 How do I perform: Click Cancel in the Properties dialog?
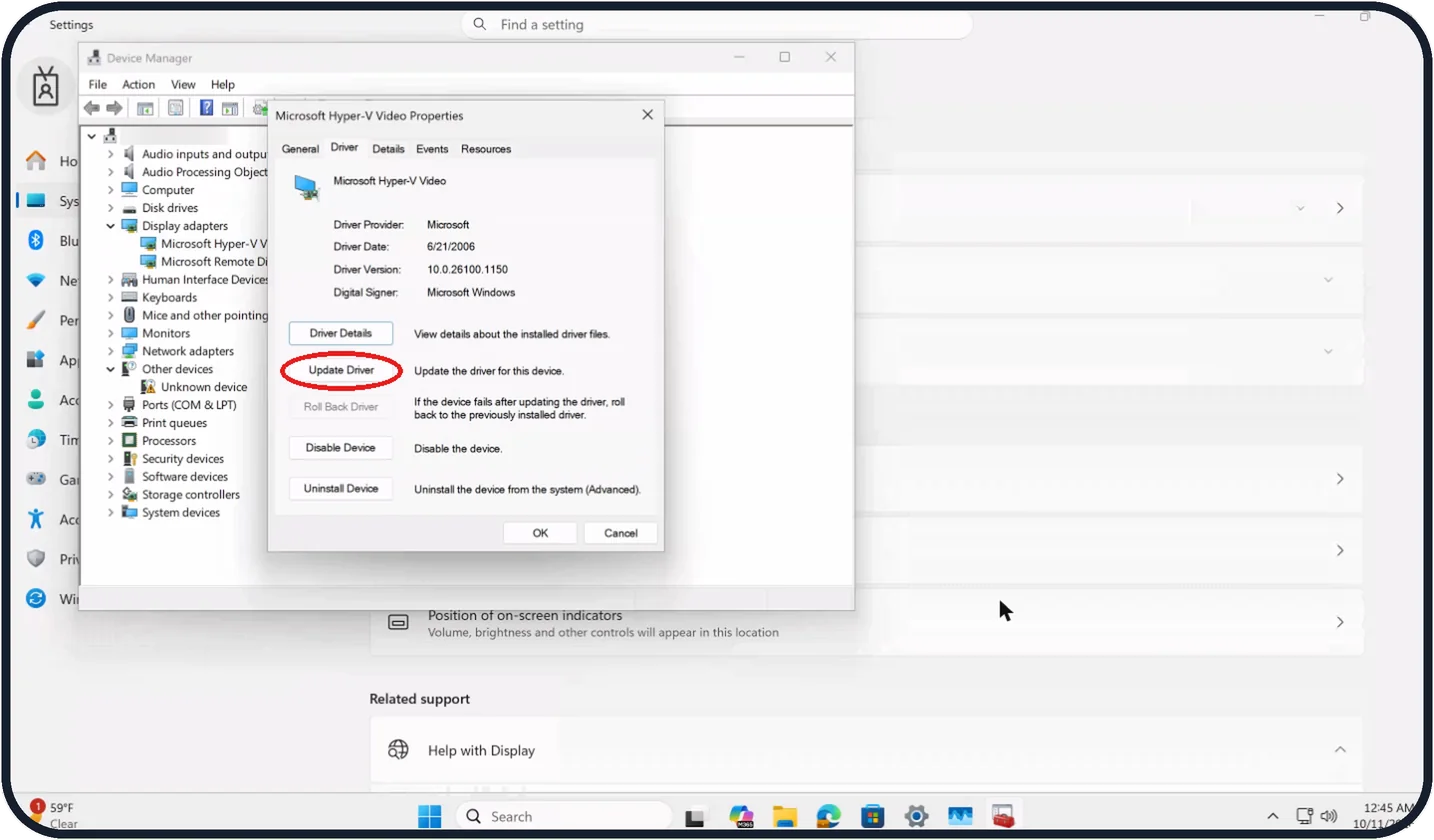[x=621, y=533]
